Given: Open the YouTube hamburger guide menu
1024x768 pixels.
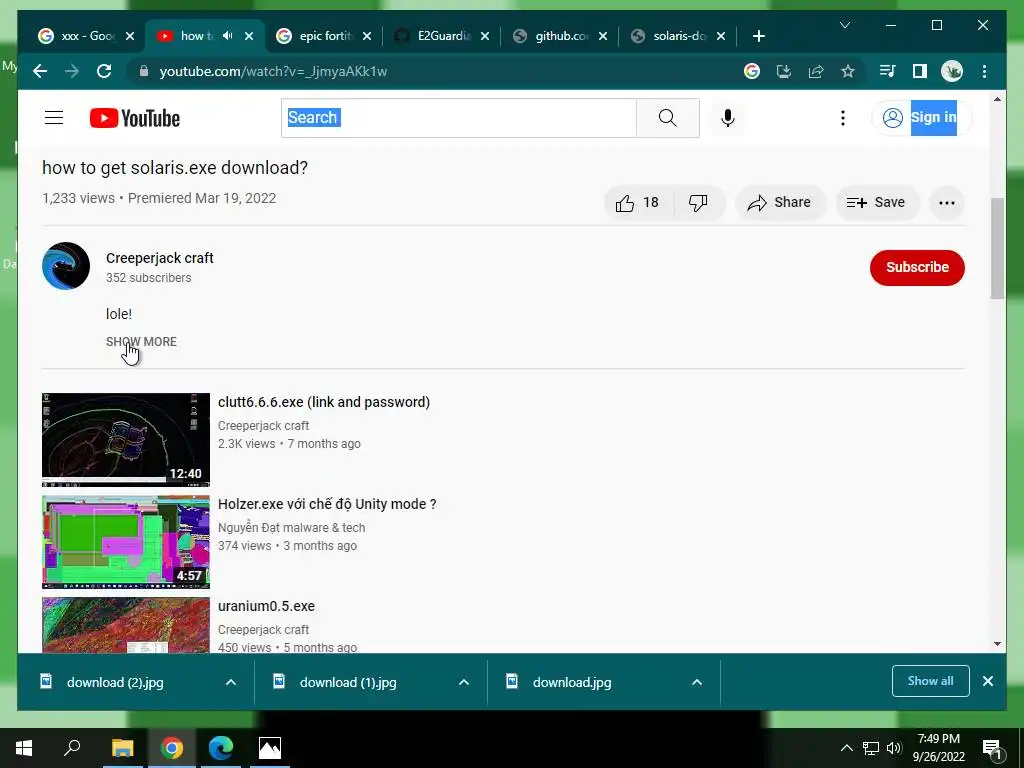Looking at the screenshot, I should click(54, 118).
